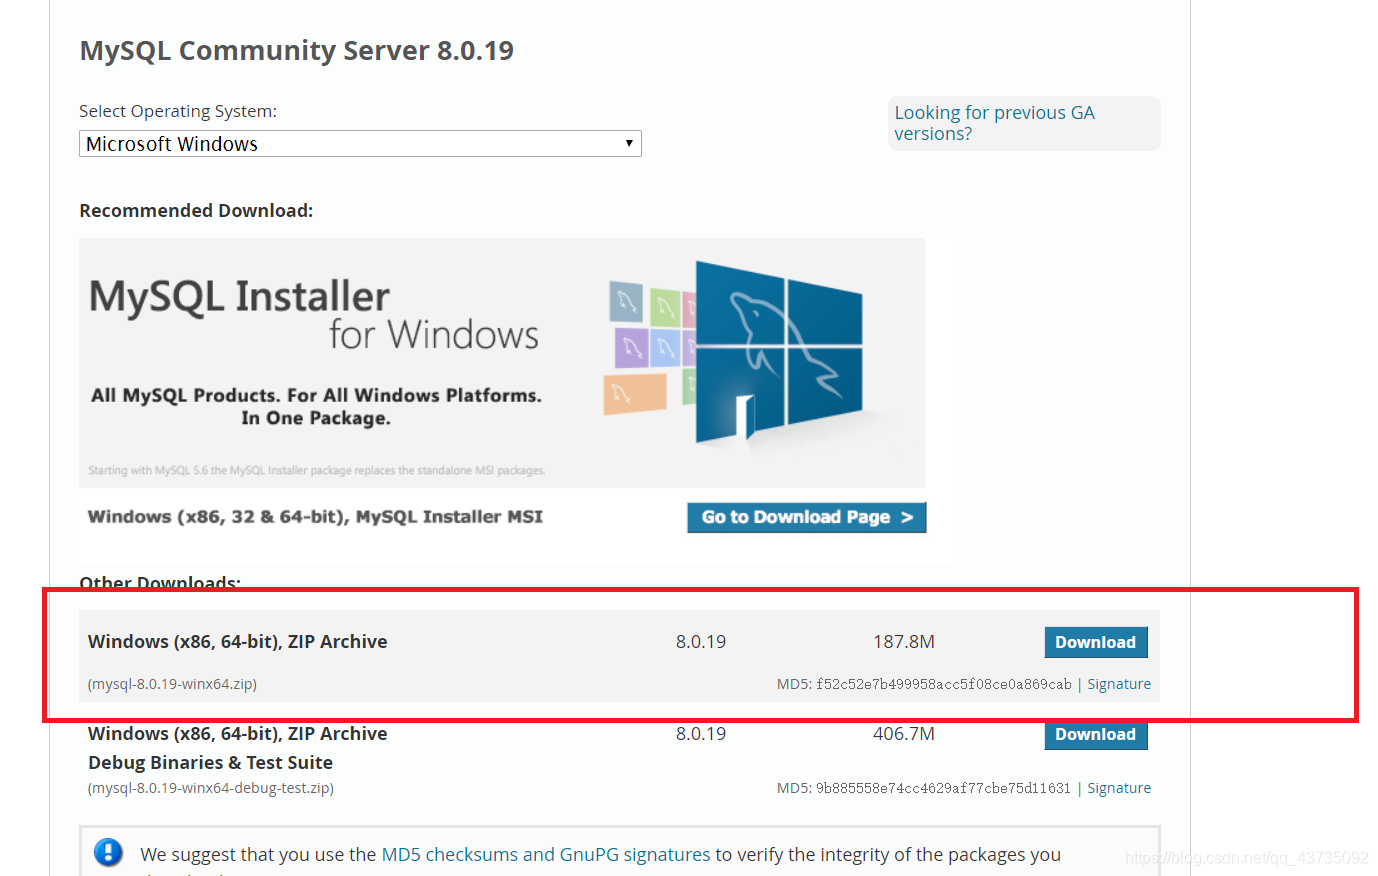Download the 187.8M ZIP Archive
Image resolution: width=1378 pixels, height=876 pixels.
pos(1096,642)
